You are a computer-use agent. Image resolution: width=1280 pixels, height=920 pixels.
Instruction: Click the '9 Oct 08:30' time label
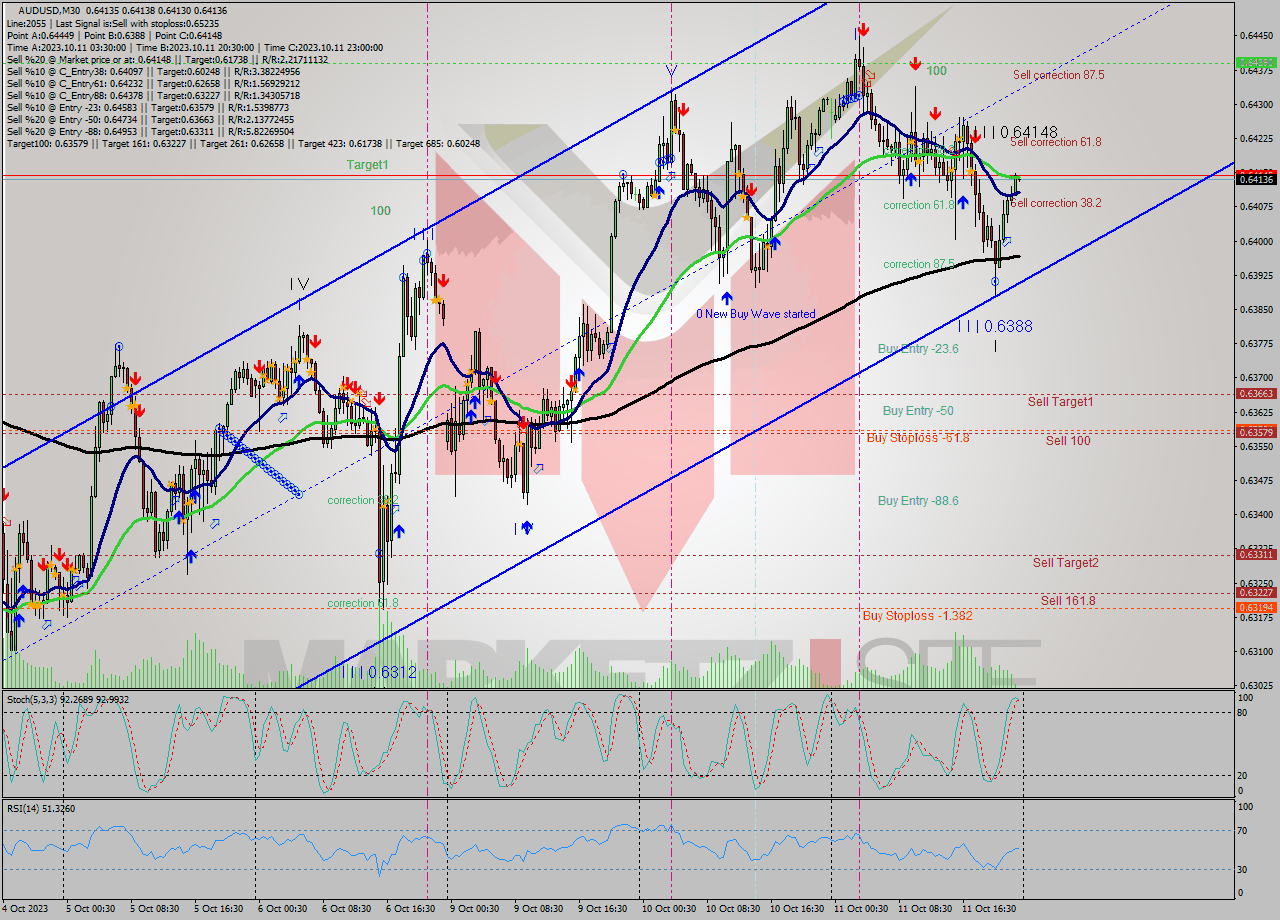[x=538, y=909]
